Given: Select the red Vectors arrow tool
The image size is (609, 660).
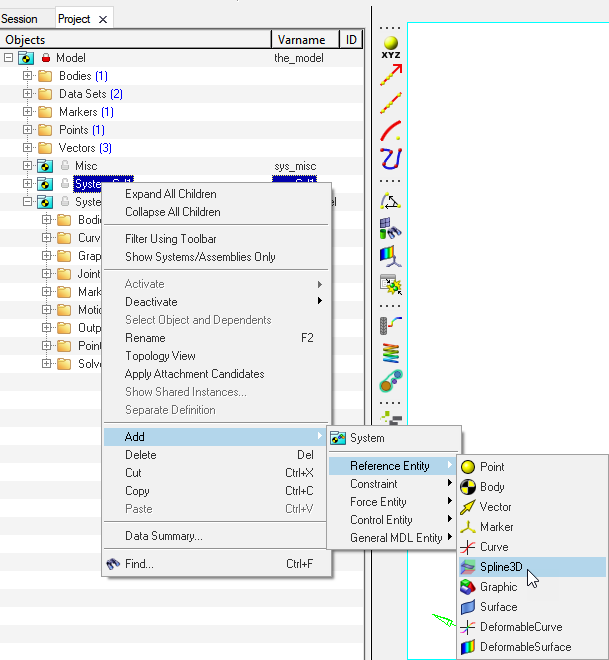Looking at the screenshot, I should click(x=390, y=71).
